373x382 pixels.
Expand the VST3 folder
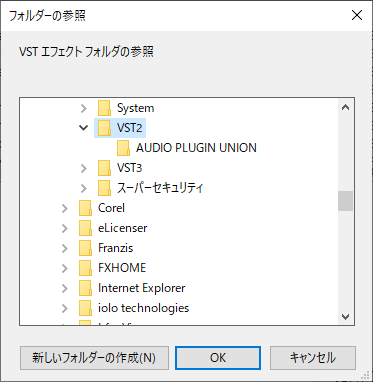(83, 168)
